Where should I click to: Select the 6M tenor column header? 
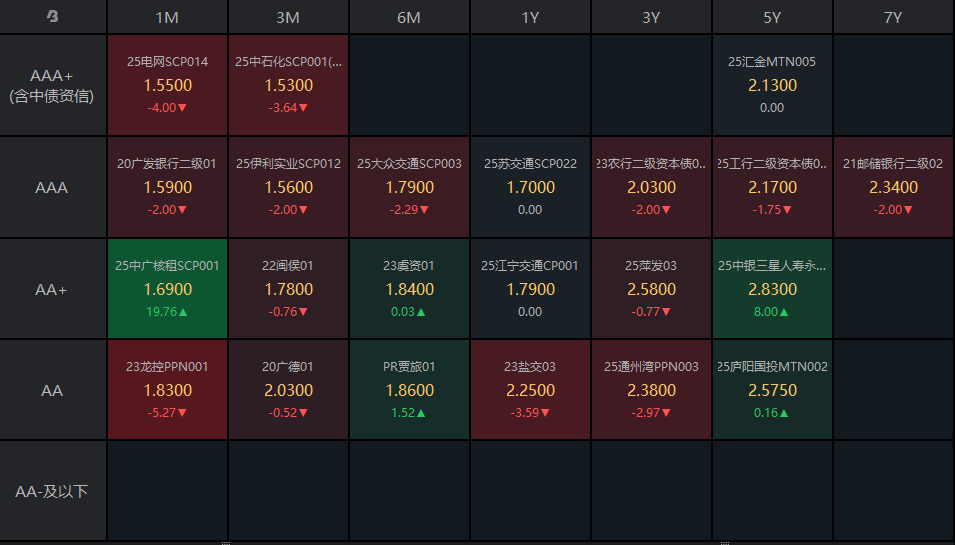tap(409, 17)
